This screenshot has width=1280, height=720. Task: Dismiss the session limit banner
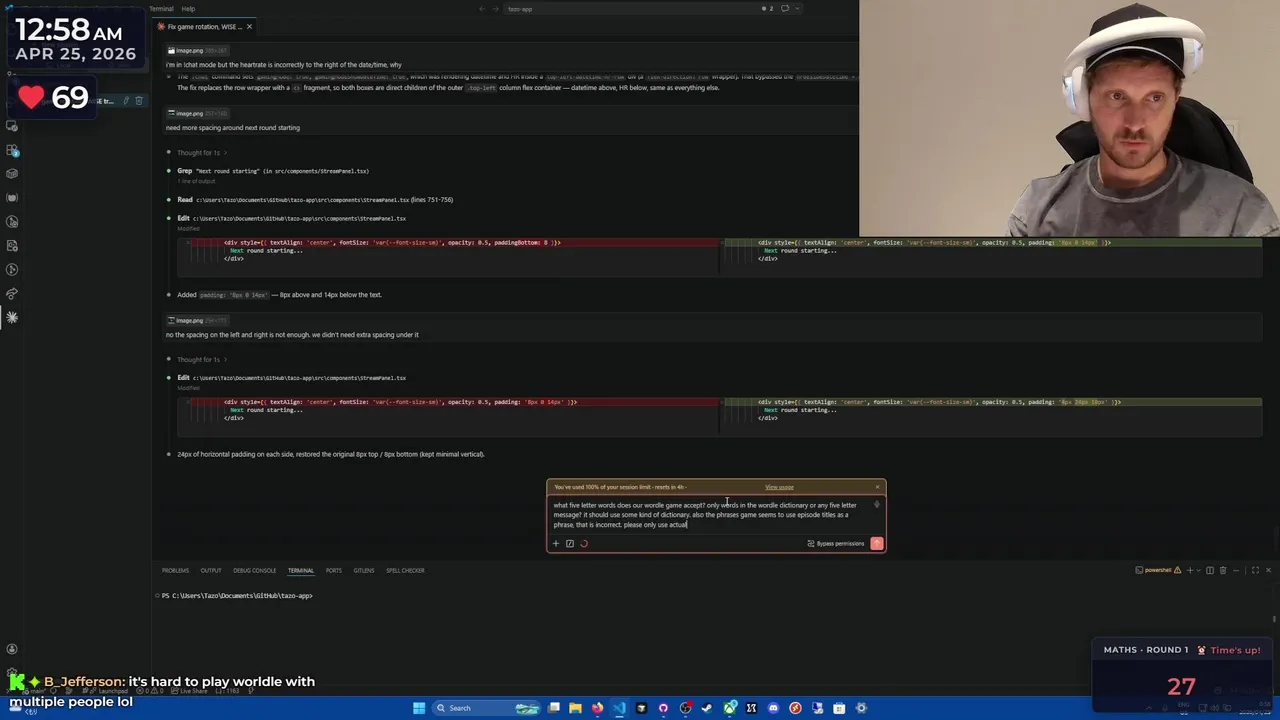pos(877,487)
